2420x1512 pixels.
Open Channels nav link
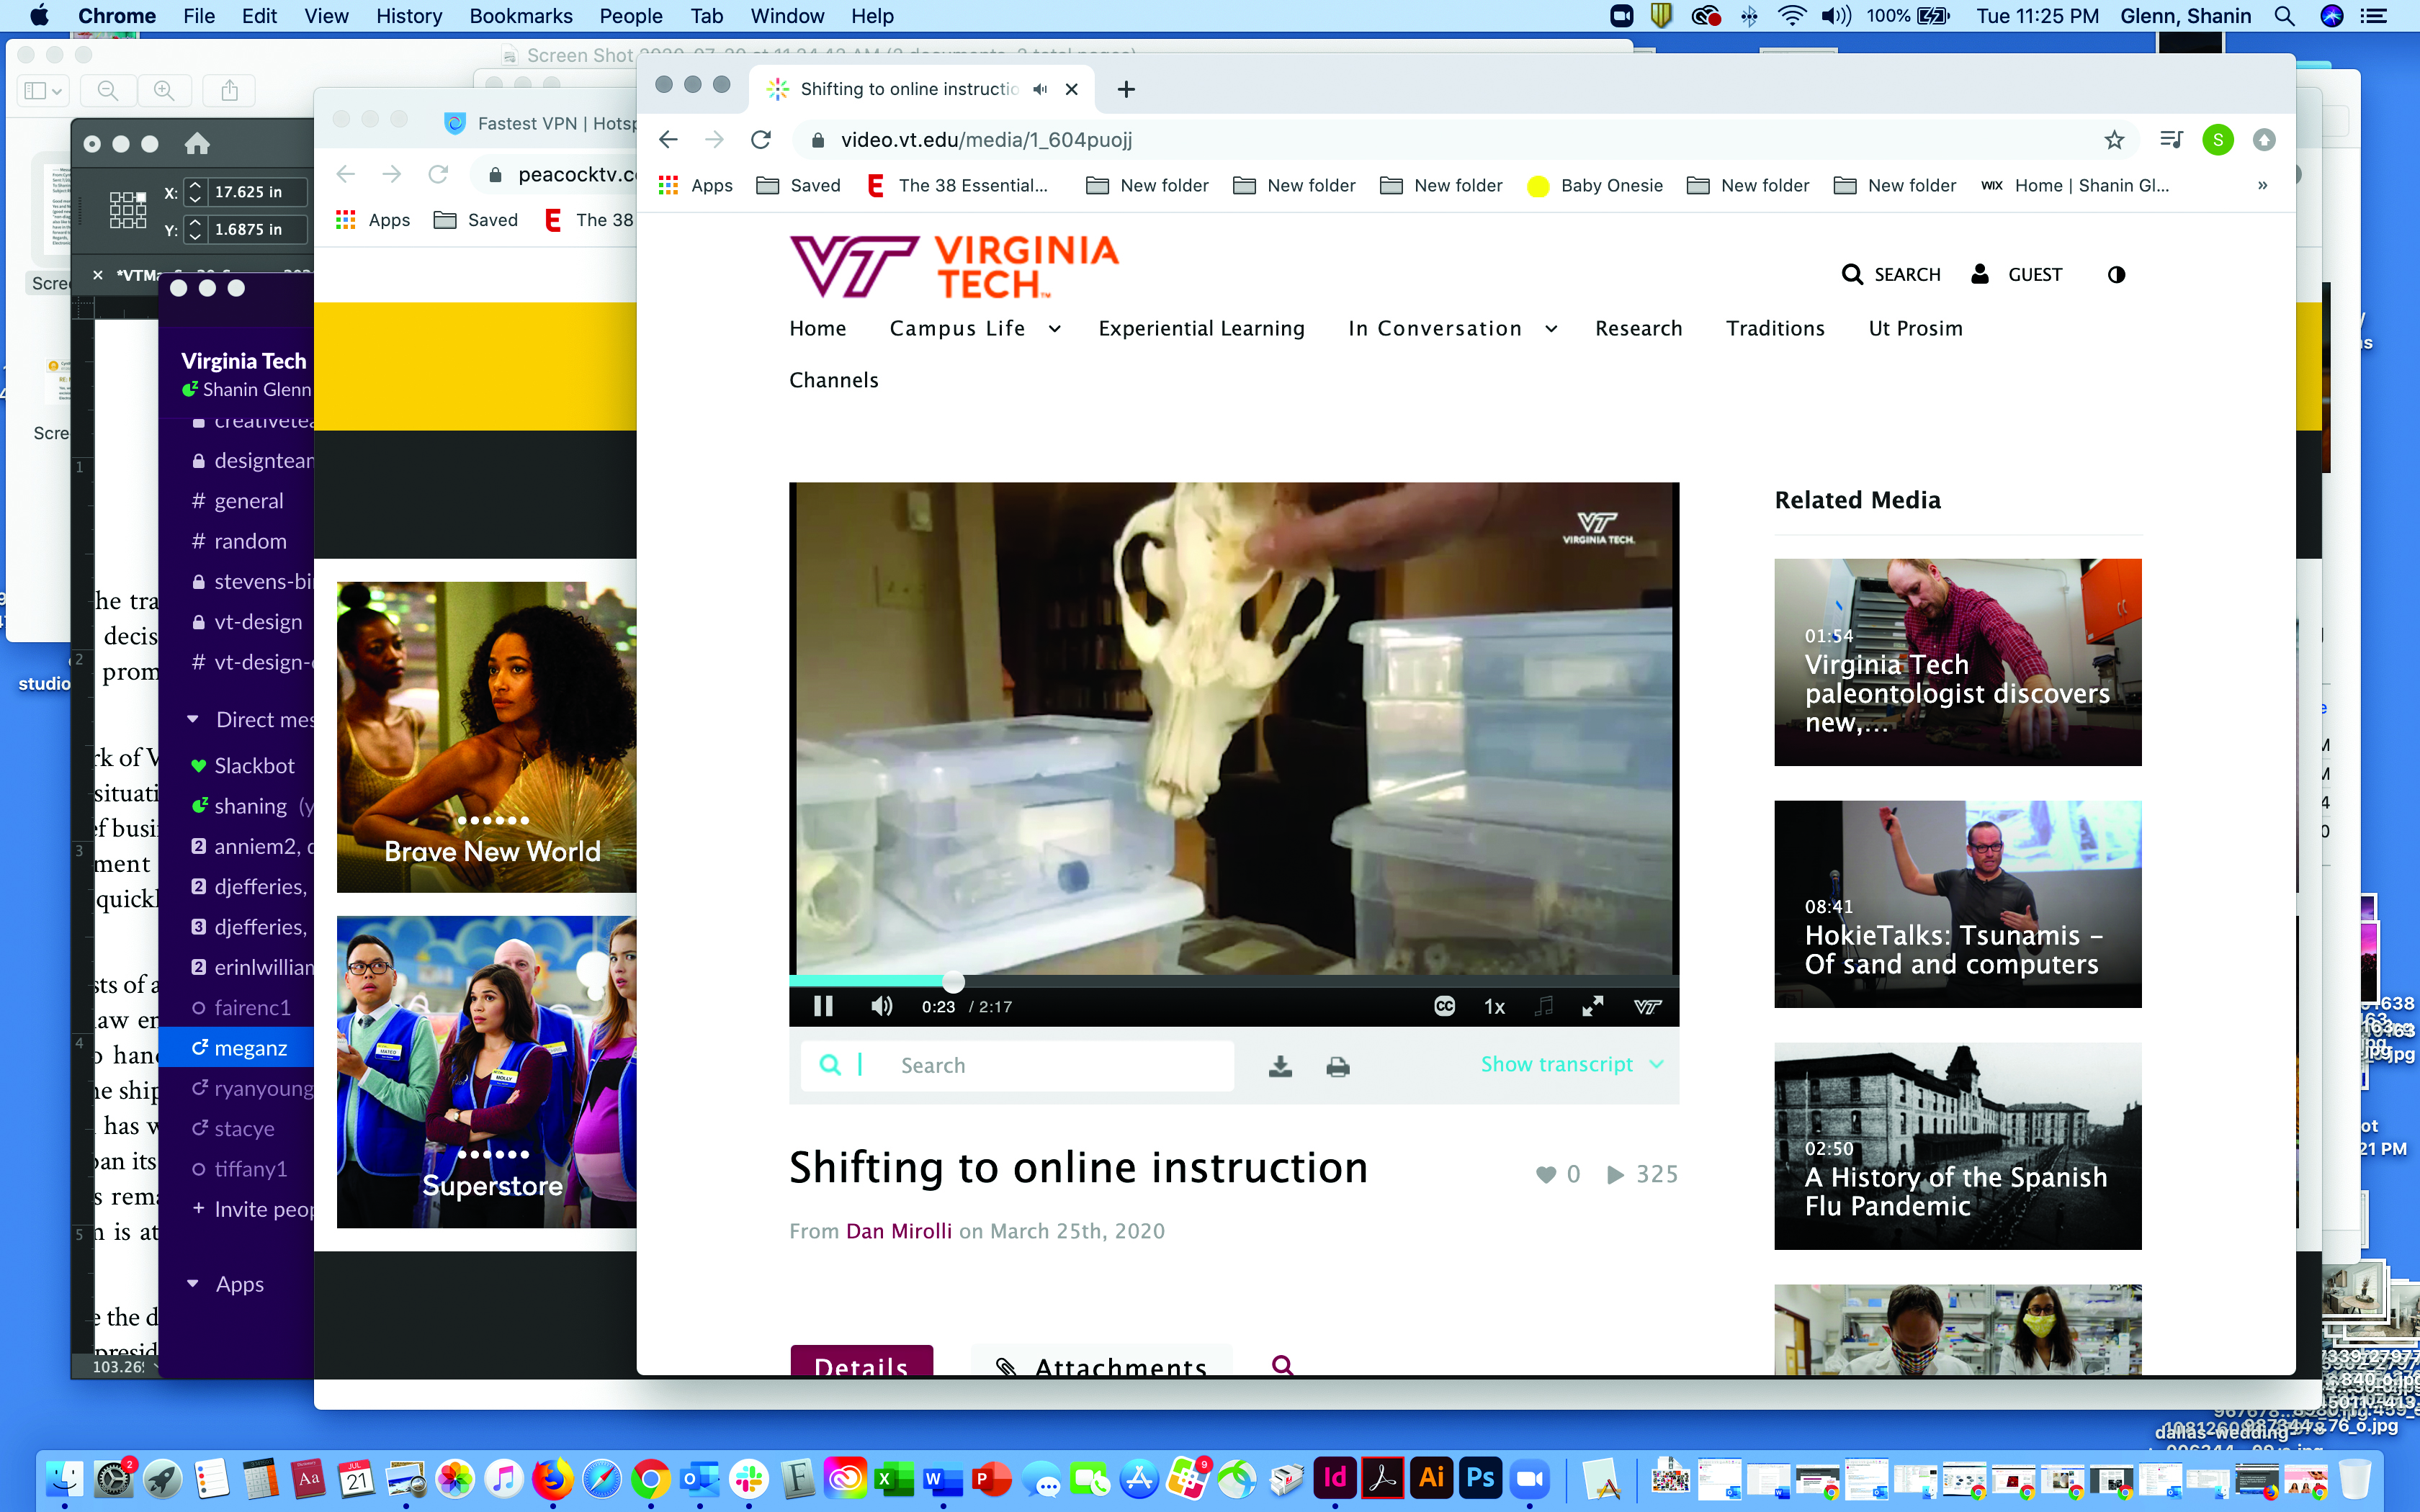[833, 380]
